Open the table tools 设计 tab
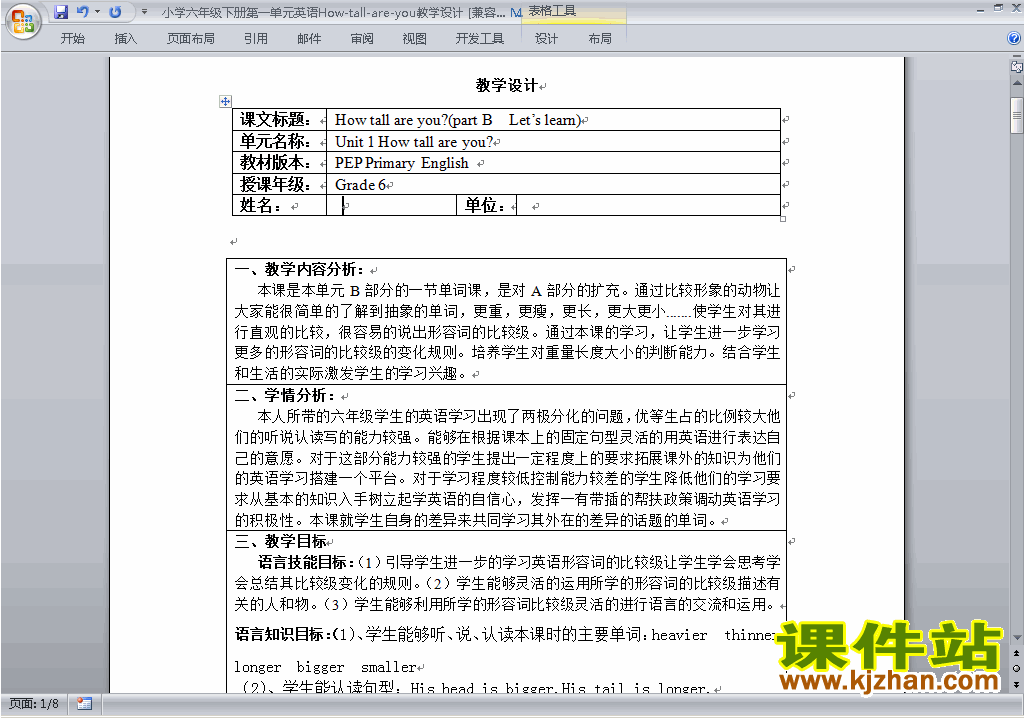The image size is (1024, 718). (x=546, y=39)
